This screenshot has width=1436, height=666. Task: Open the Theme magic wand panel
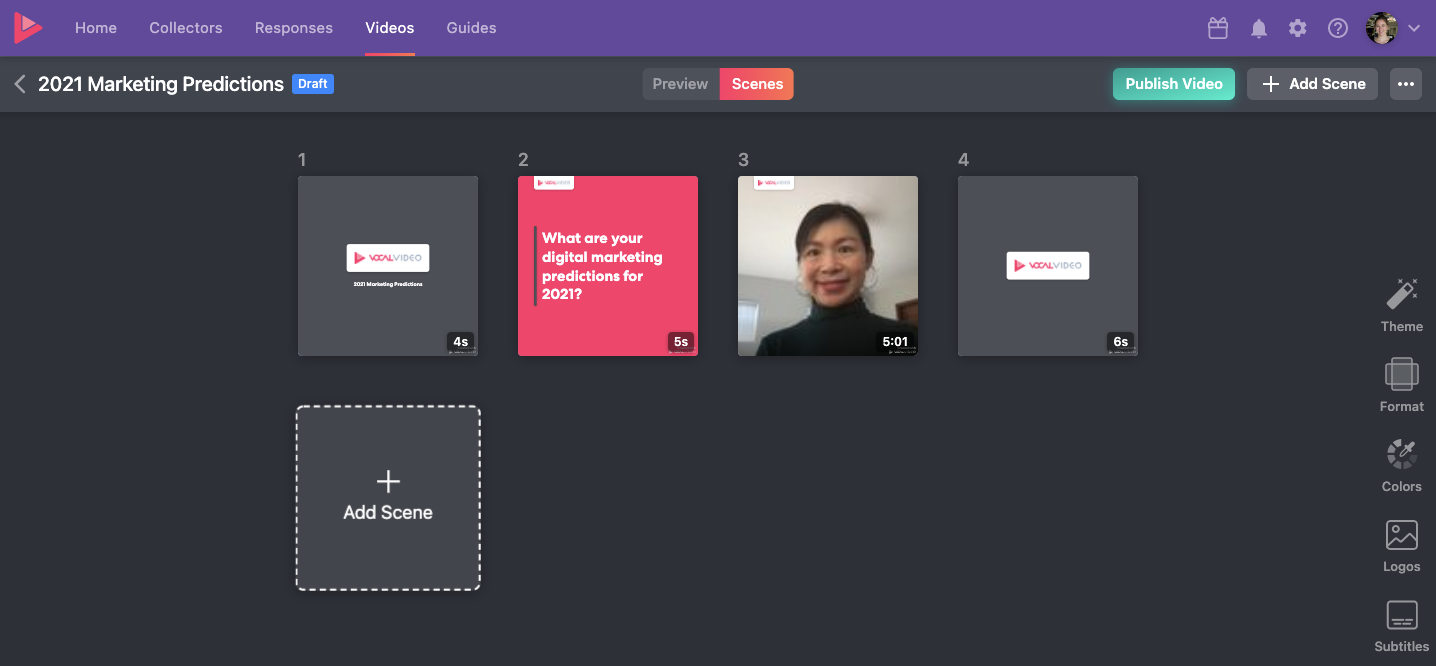pos(1401,304)
